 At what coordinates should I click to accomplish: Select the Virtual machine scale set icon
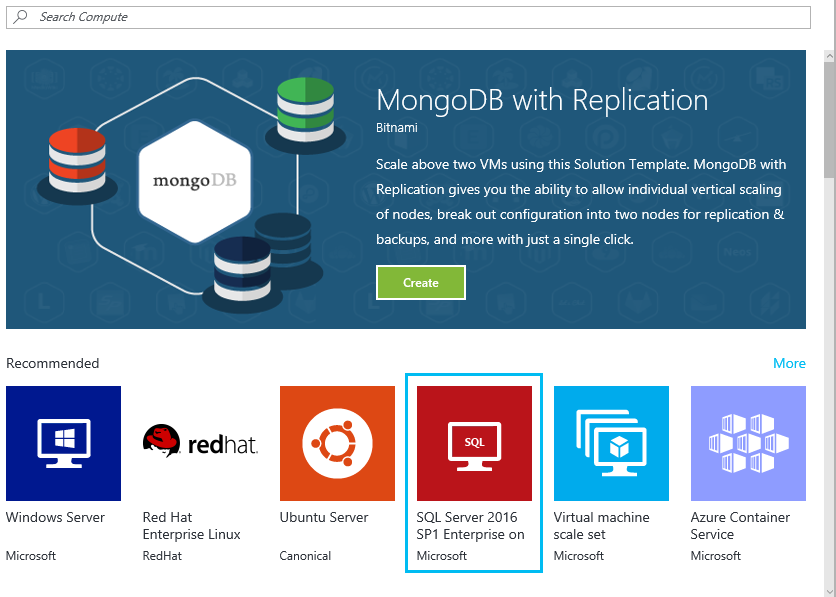tap(611, 443)
